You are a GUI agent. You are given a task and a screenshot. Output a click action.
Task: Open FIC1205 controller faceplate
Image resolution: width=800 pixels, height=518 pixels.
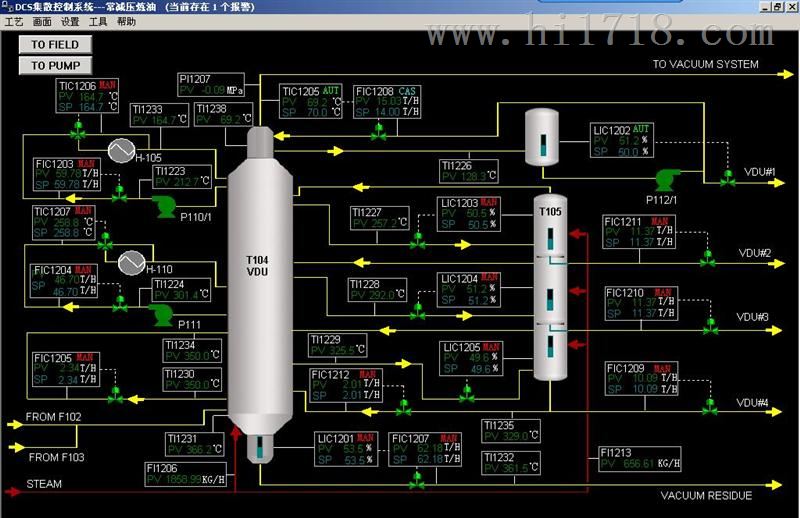pyautogui.click(x=65, y=368)
